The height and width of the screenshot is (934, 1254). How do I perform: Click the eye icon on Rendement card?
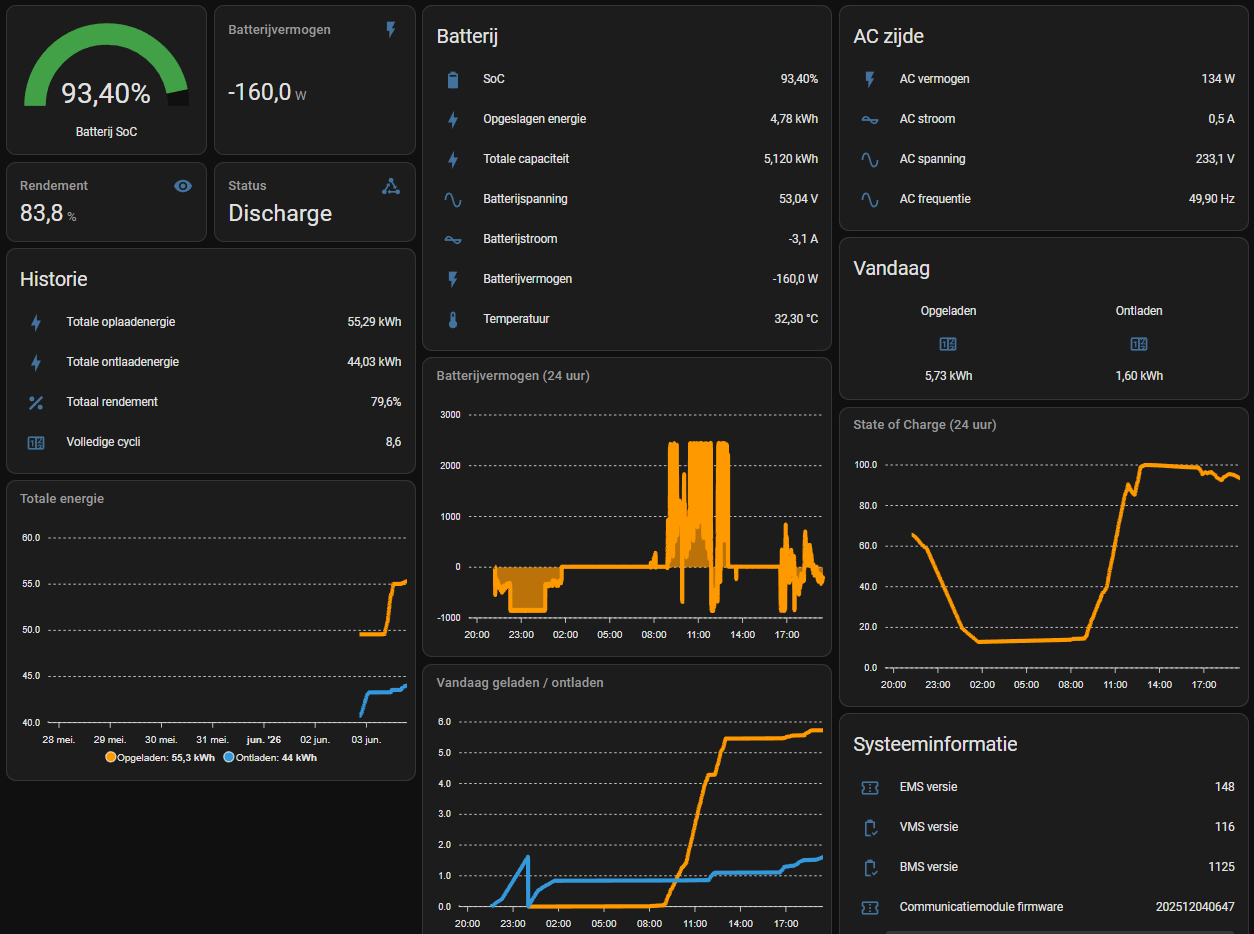[183, 186]
